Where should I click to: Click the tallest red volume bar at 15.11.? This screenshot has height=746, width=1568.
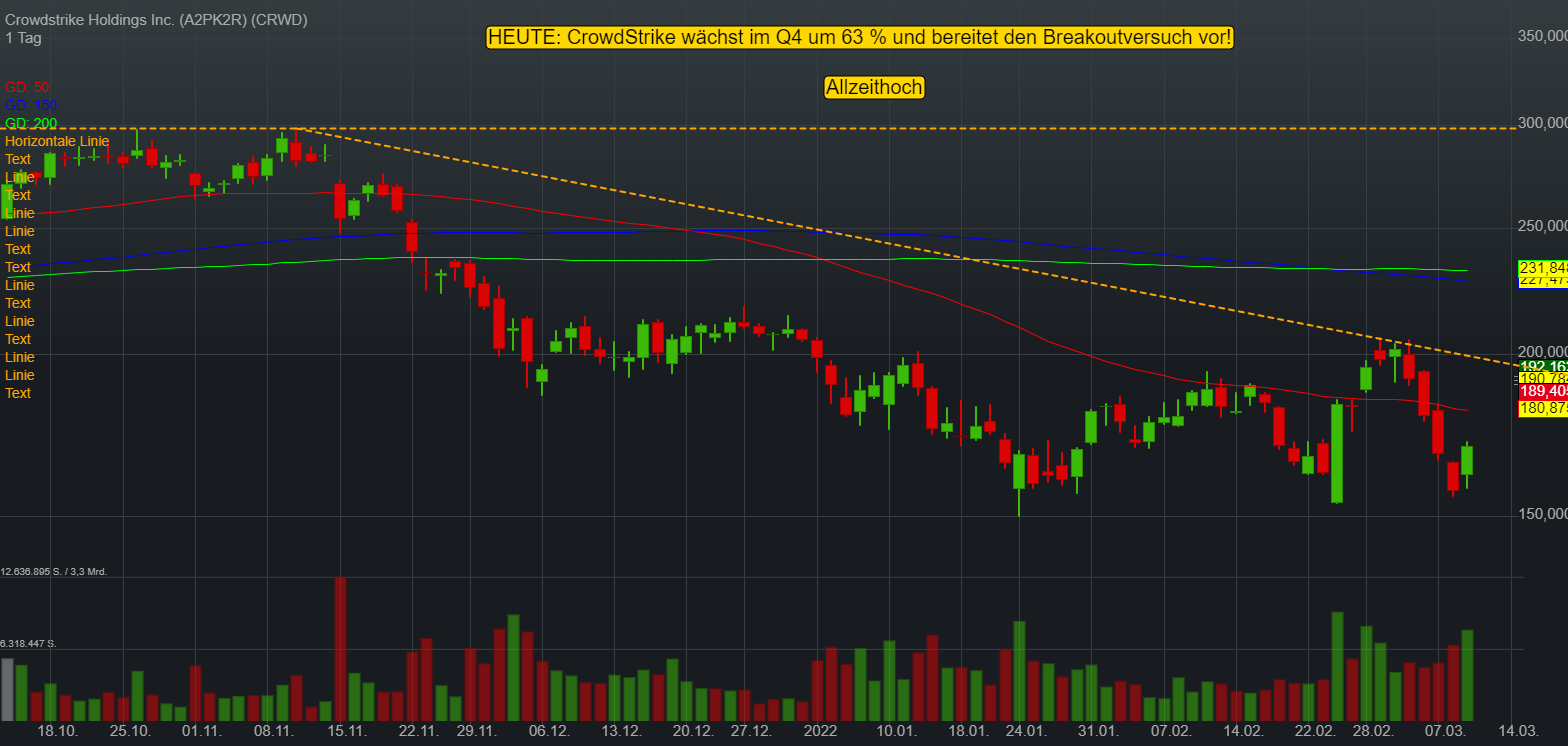pyautogui.click(x=340, y=649)
